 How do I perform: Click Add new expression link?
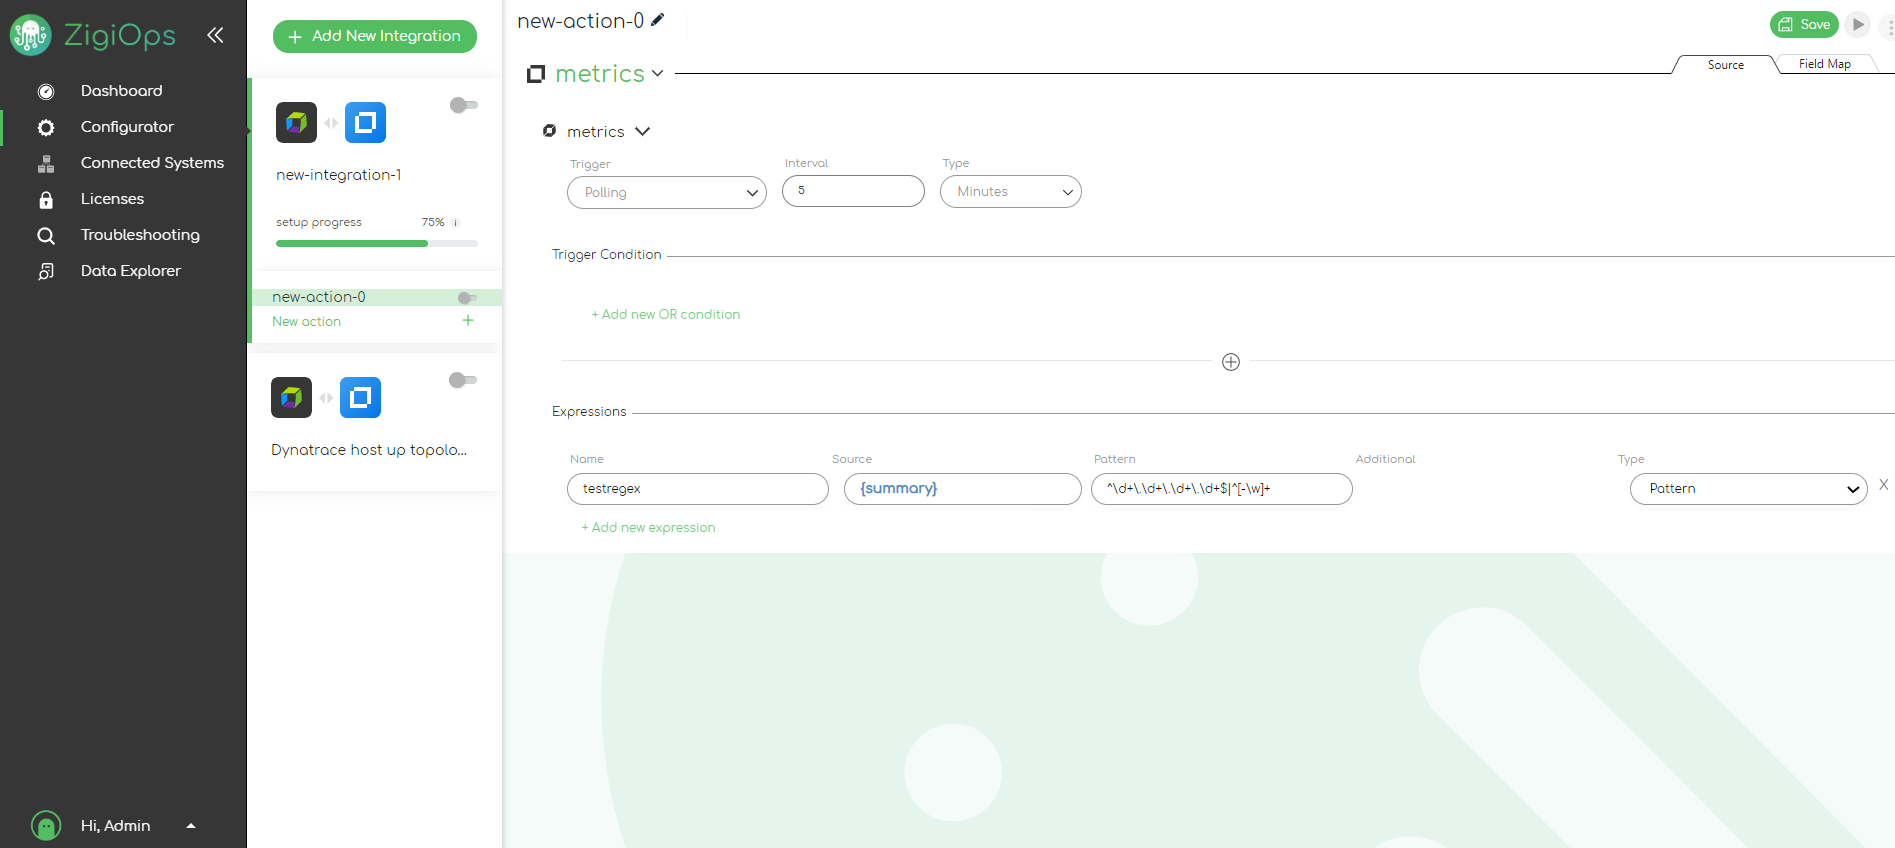[648, 527]
